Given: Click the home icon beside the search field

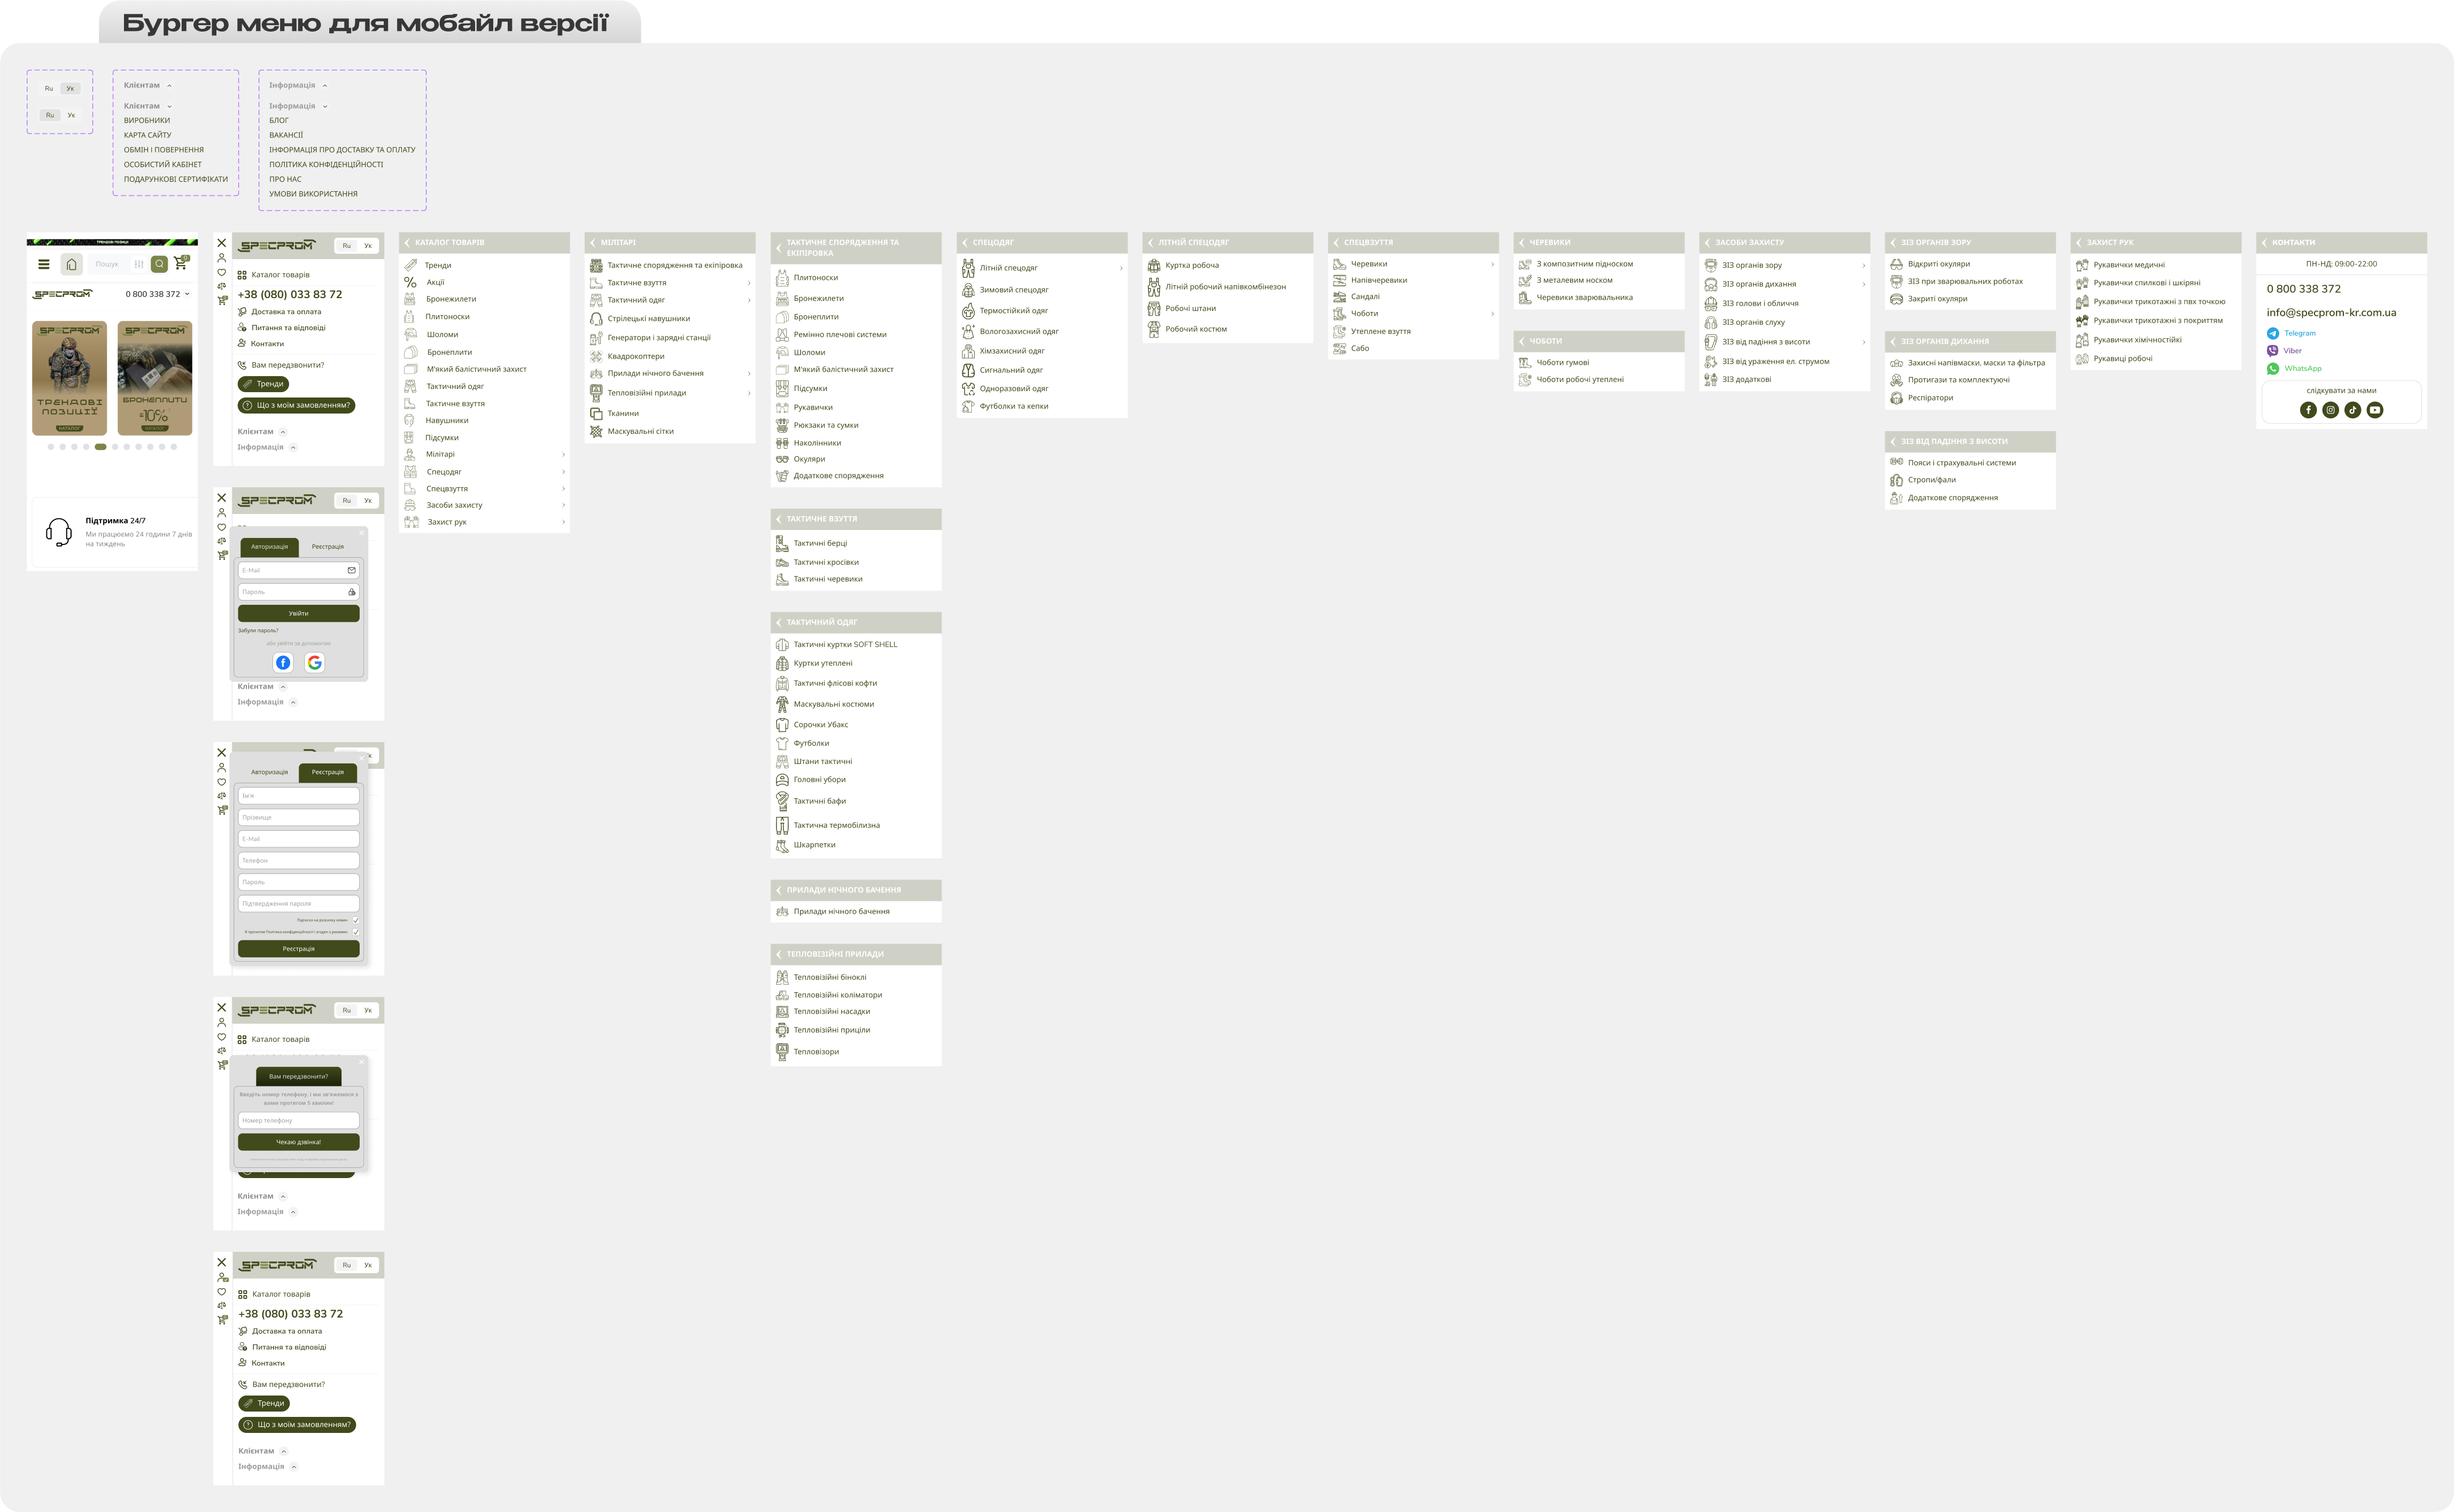Looking at the screenshot, I should (x=71, y=264).
